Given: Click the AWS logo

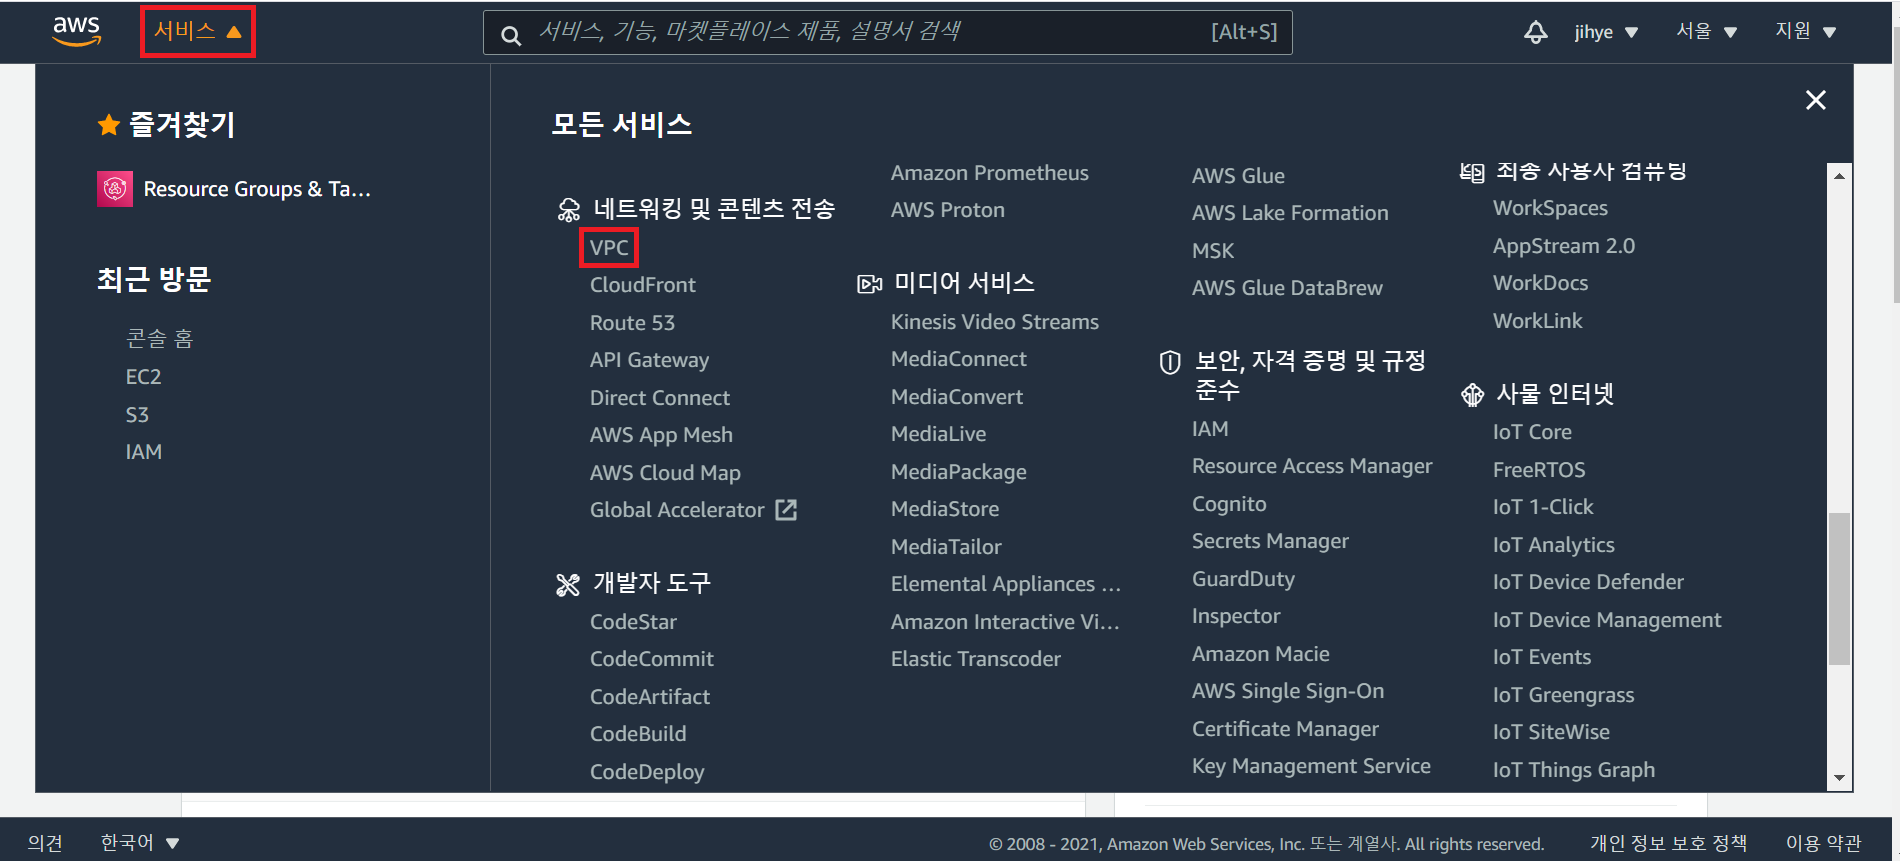Looking at the screenshot, I should (77, 31).
